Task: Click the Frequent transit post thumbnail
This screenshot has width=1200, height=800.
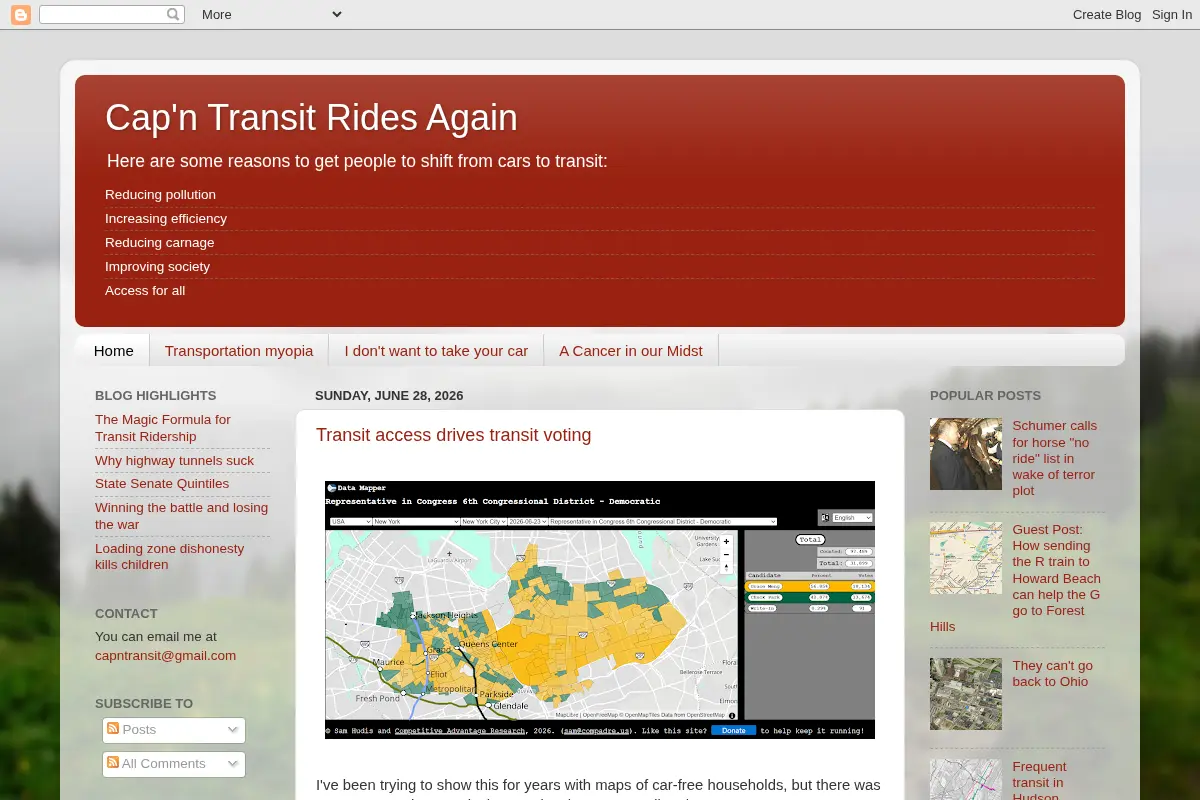Action: (966, 779)
